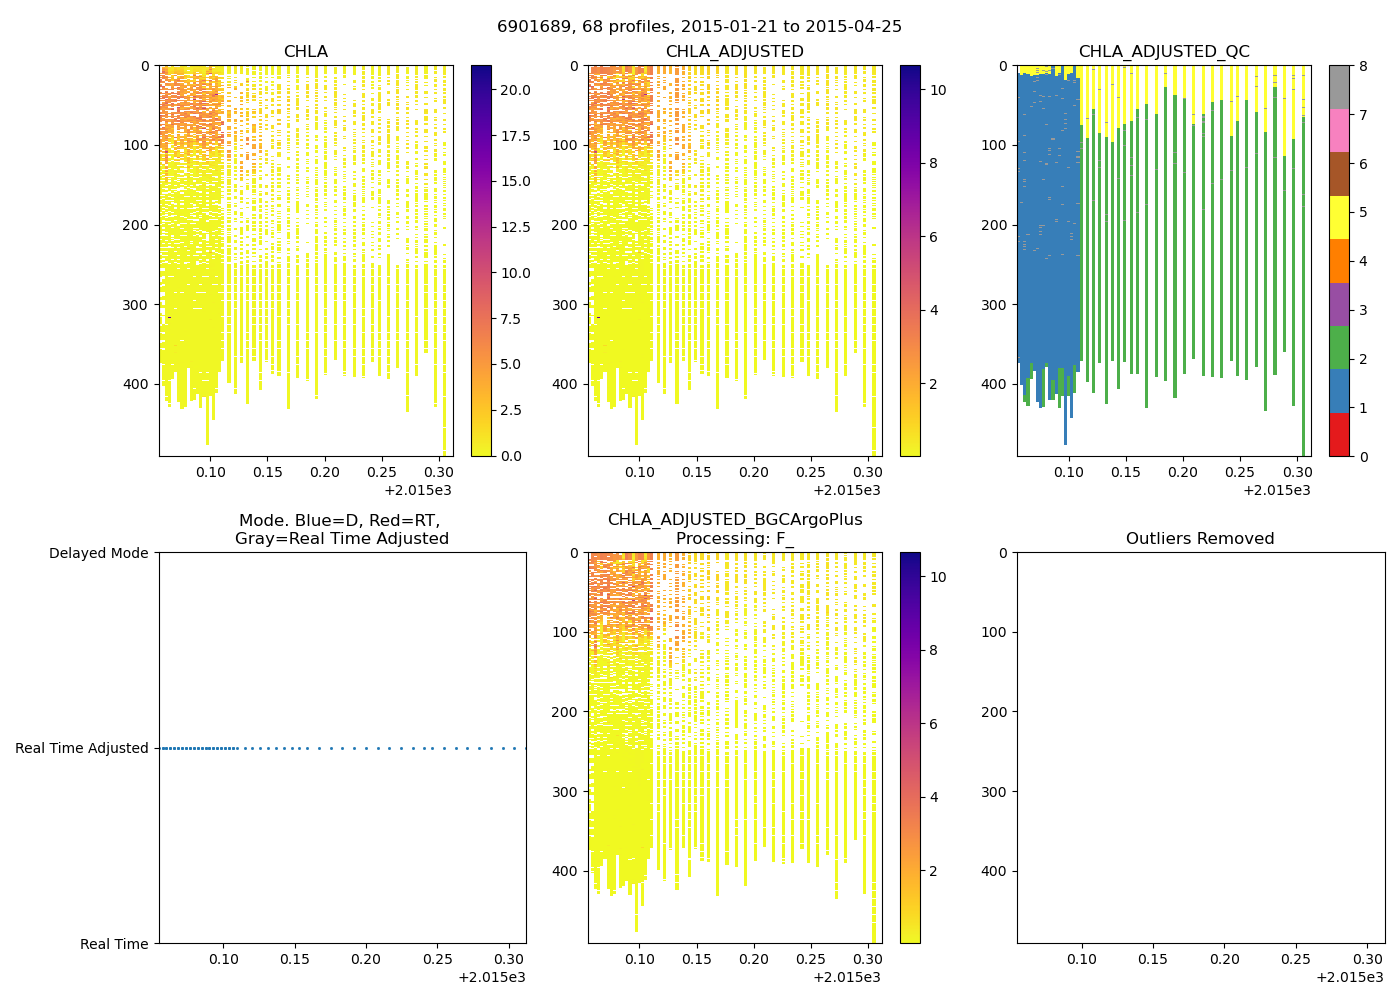Select the Outliers Removed plot title
The width and height of the screenshot is (1400, 1000).
tap(1200, 539)
